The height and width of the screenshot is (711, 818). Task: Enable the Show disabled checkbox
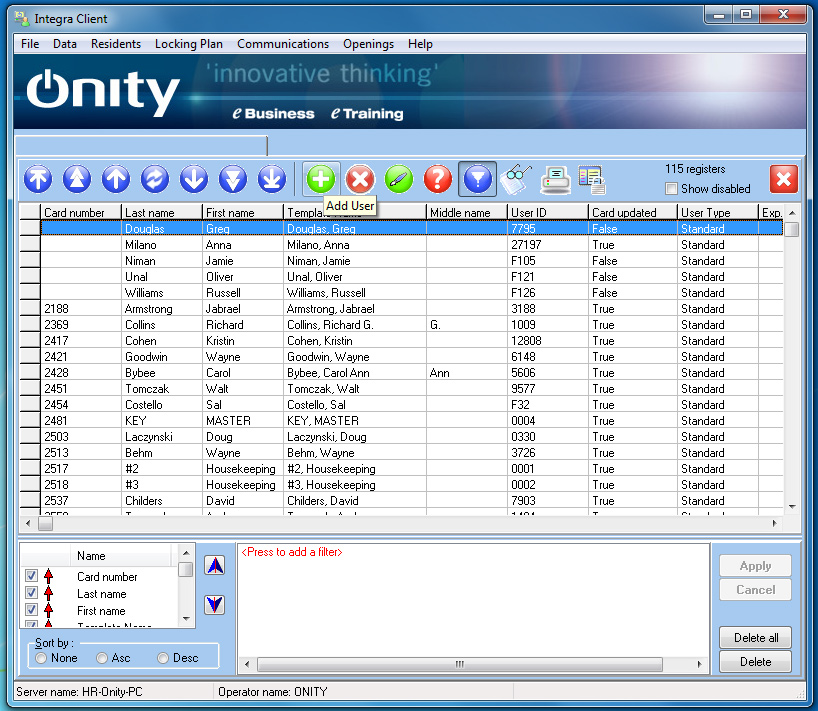(x=672, y=189)
